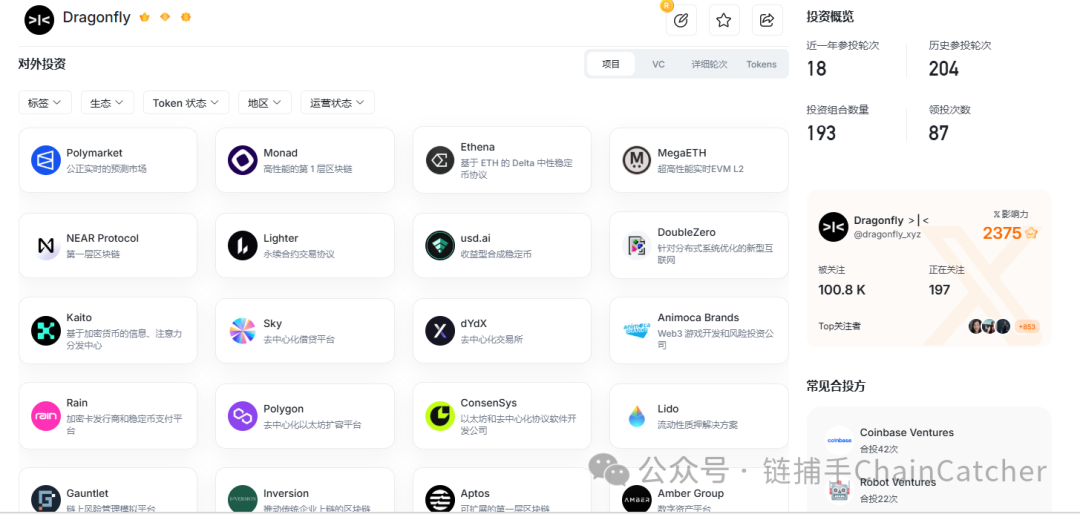This screenshot has width=1080, height=514.
Task: Click the share arrow icon button
Action: (x=767, y=20)
